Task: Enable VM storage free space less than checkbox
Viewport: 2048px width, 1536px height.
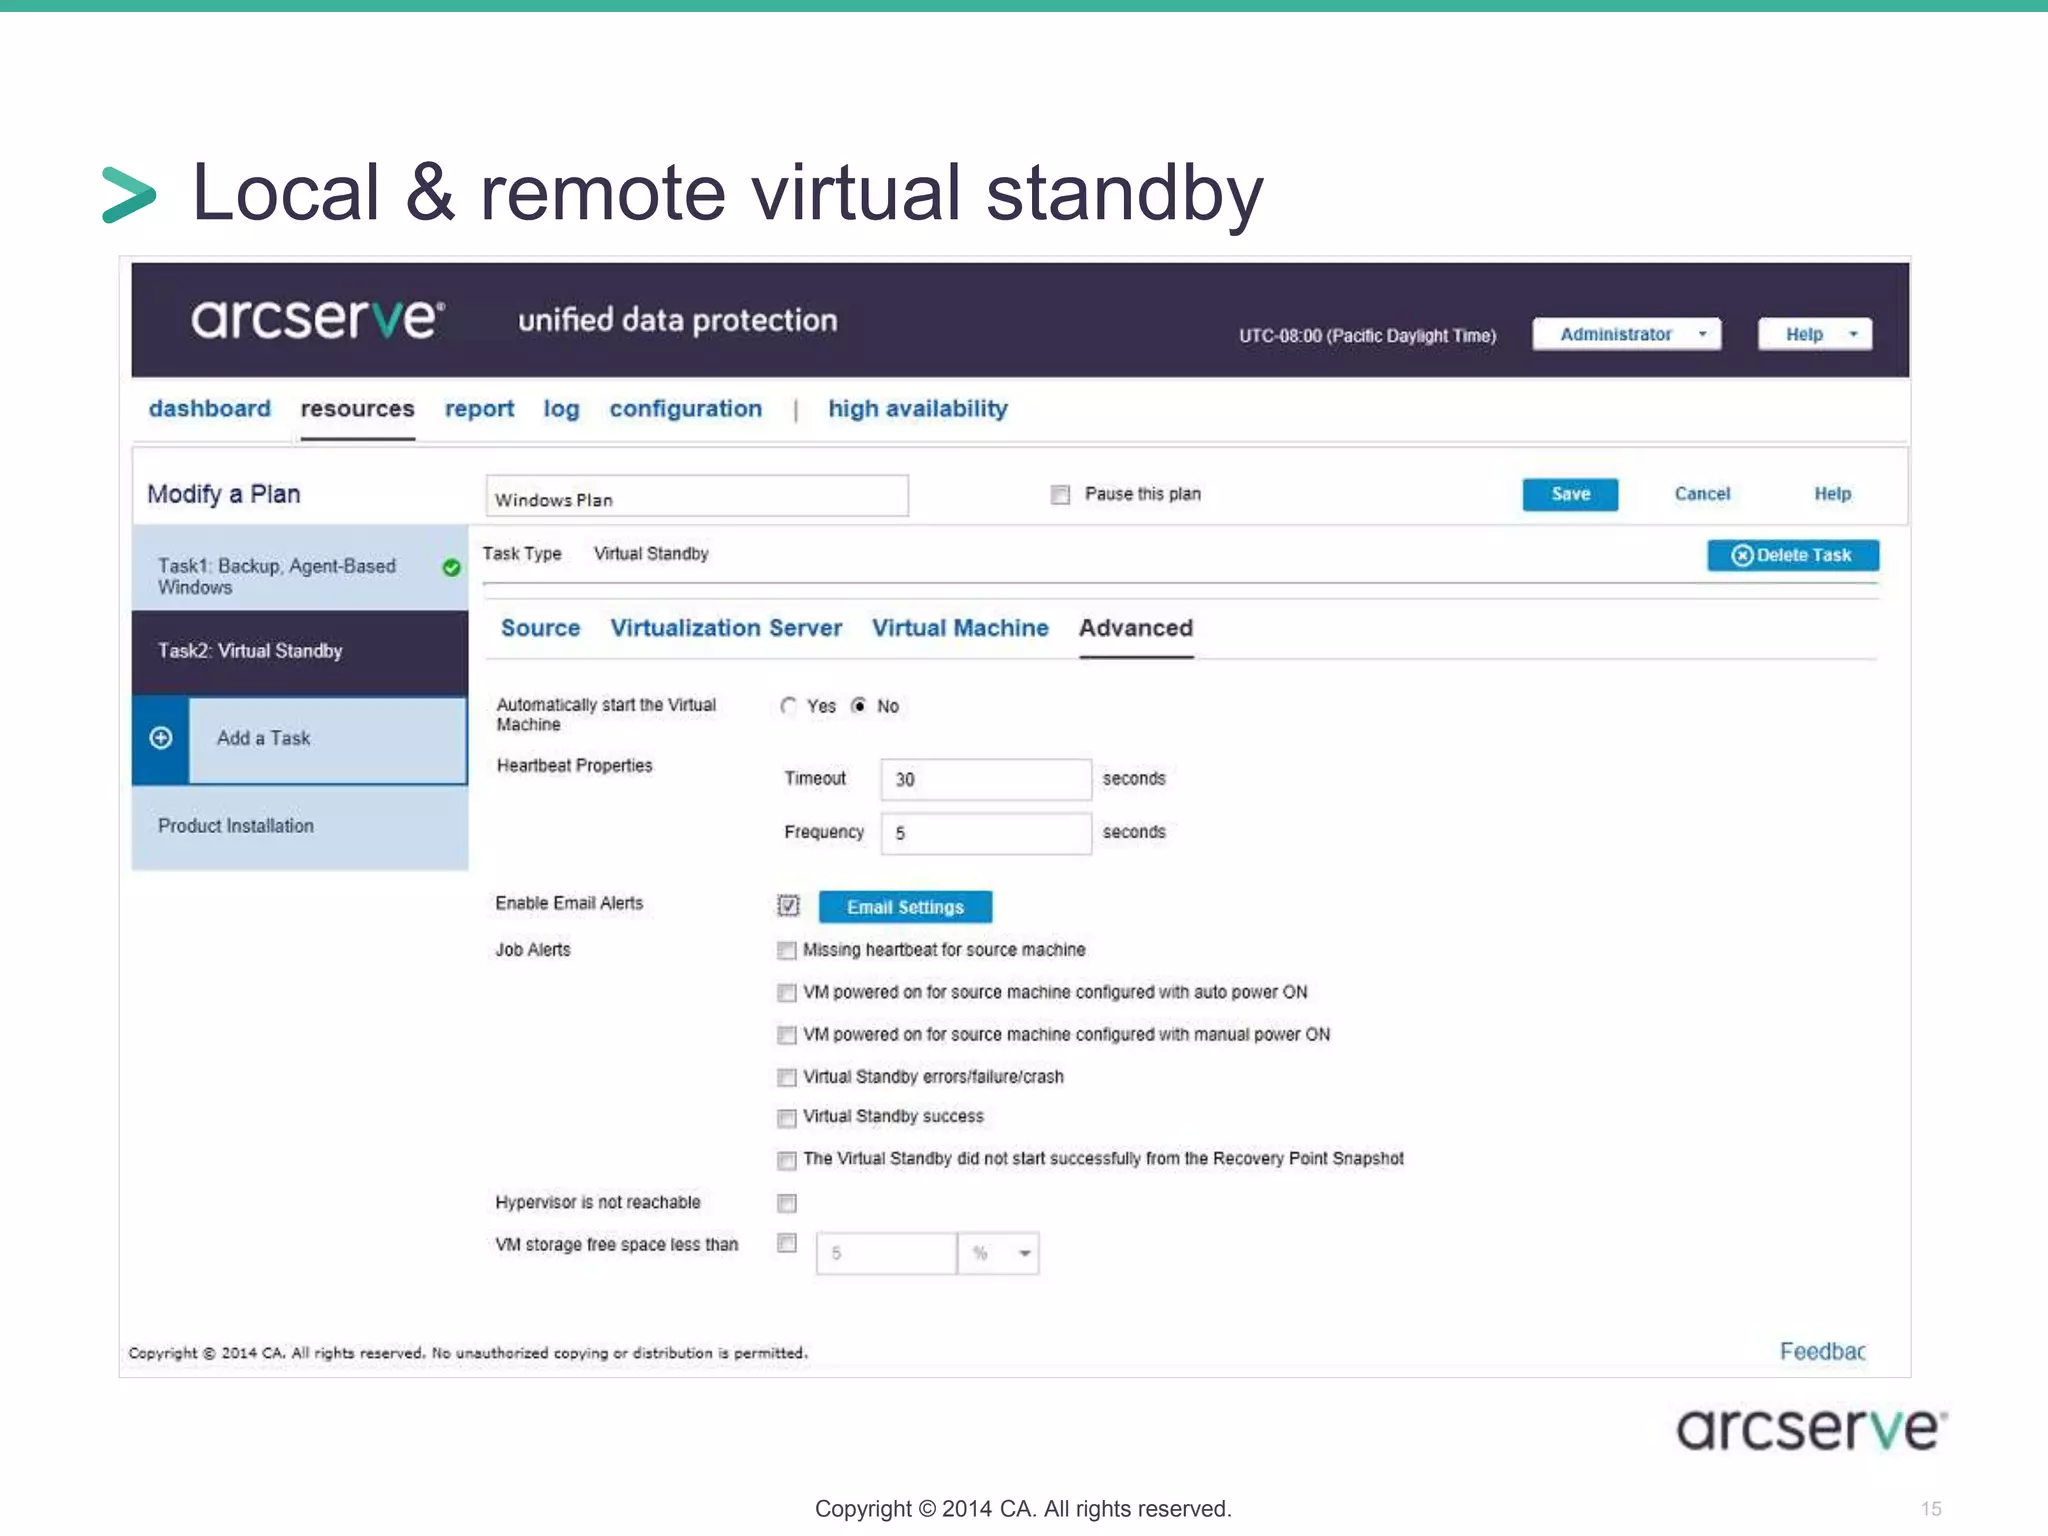Action: pyautogui.click(x=787, y=1243)
